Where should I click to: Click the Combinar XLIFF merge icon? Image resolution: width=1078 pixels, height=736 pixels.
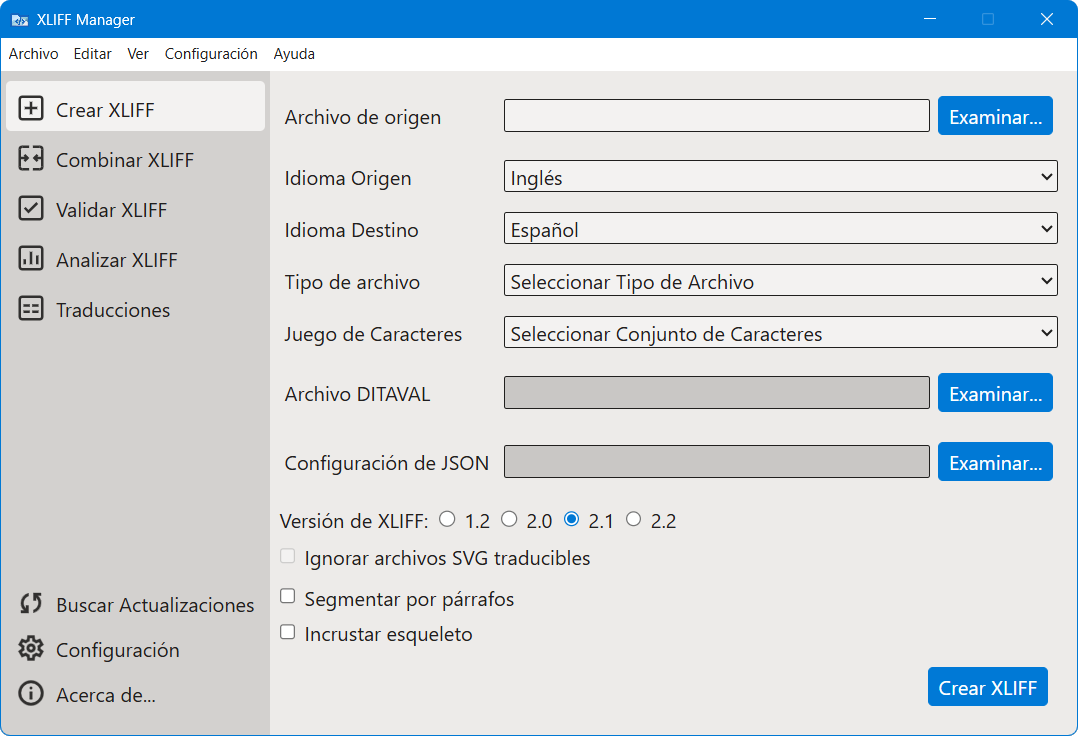pyautogui.click(x=31, y=159)
